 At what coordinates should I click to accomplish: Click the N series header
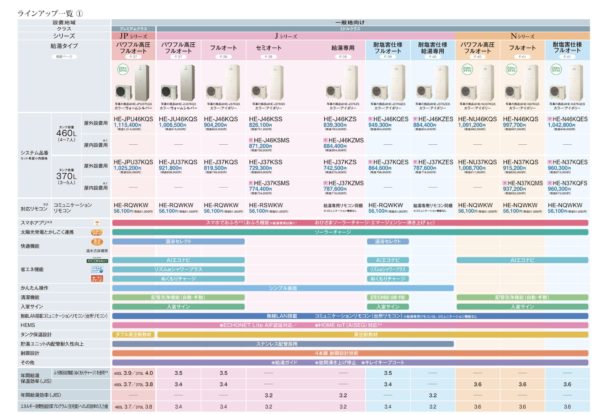point(522,36)
